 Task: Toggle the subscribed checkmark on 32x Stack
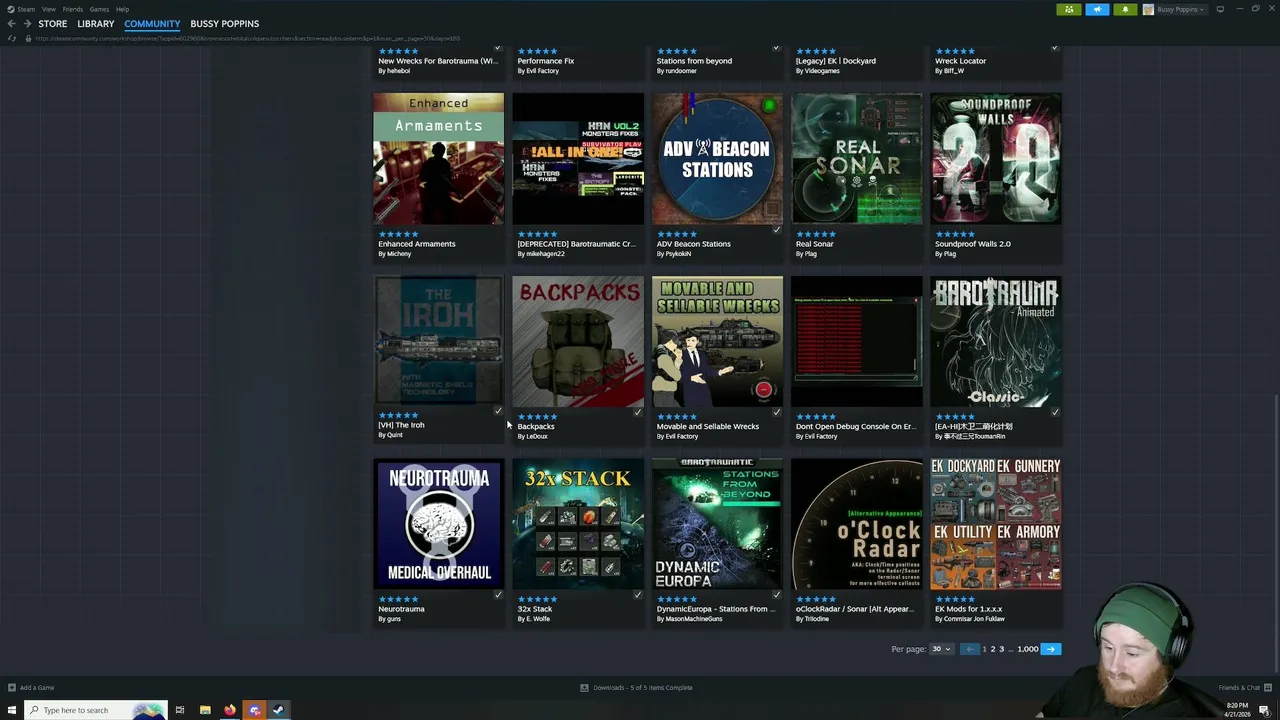637,594
